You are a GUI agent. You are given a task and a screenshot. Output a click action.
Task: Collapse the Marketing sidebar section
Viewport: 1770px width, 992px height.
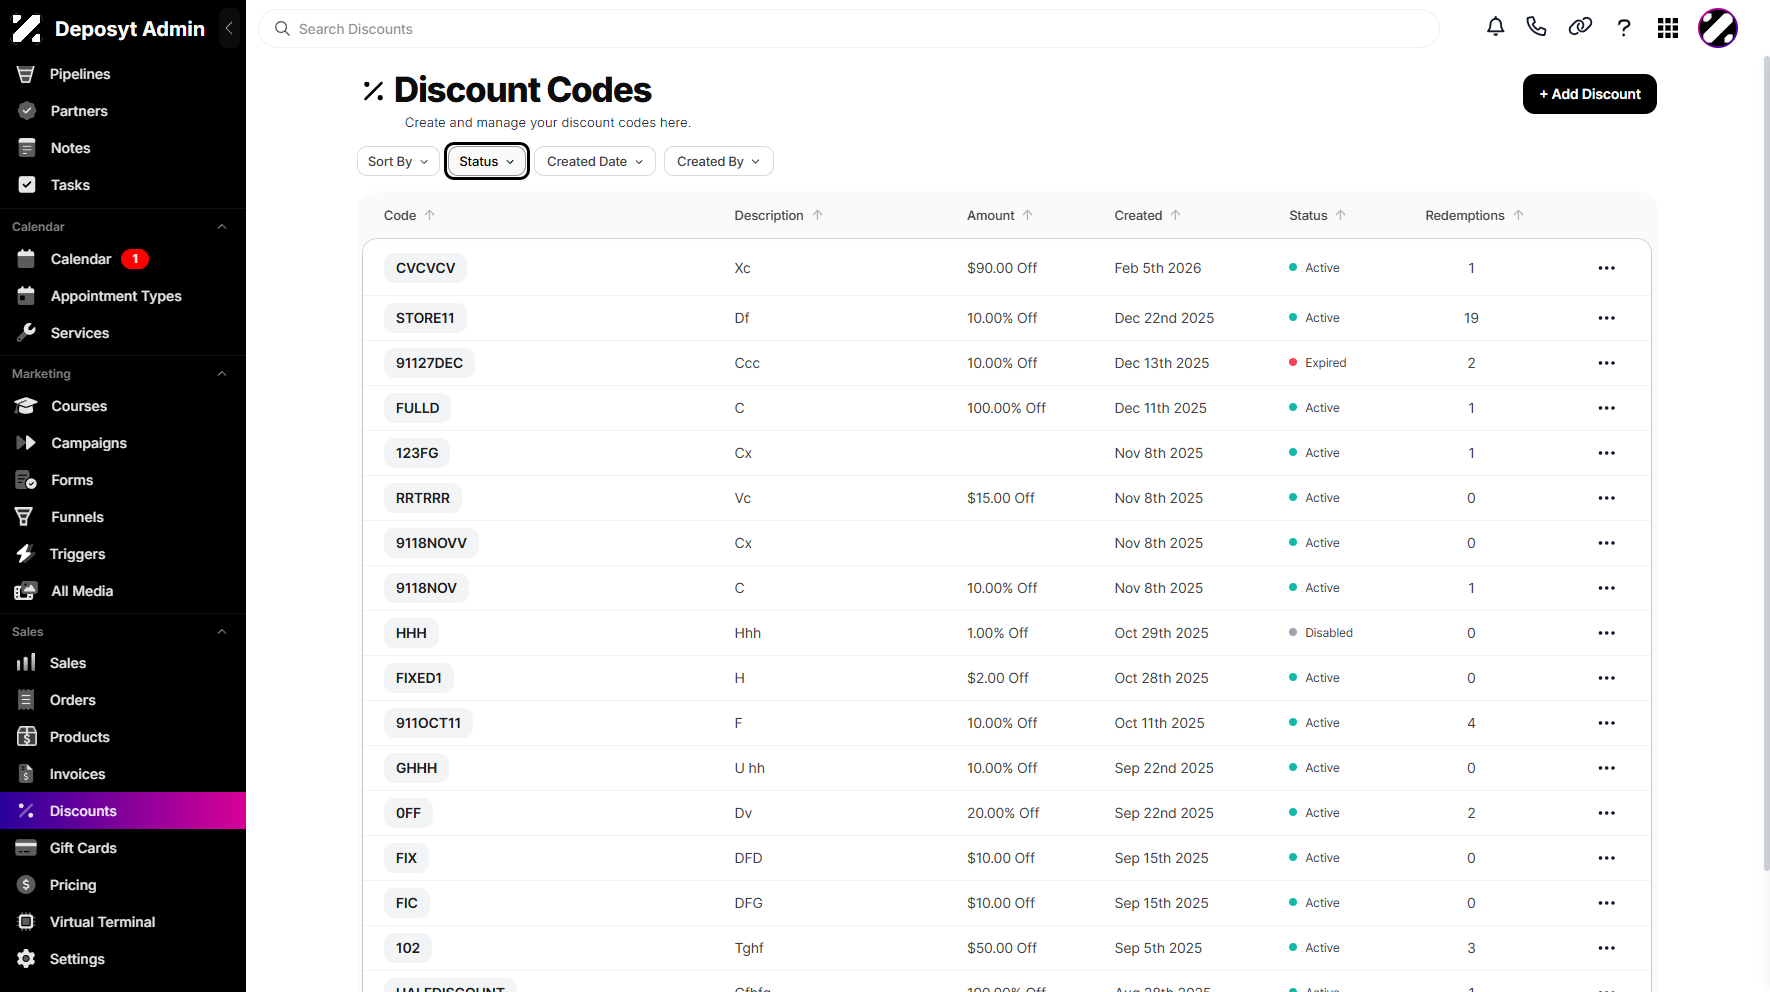222,374
